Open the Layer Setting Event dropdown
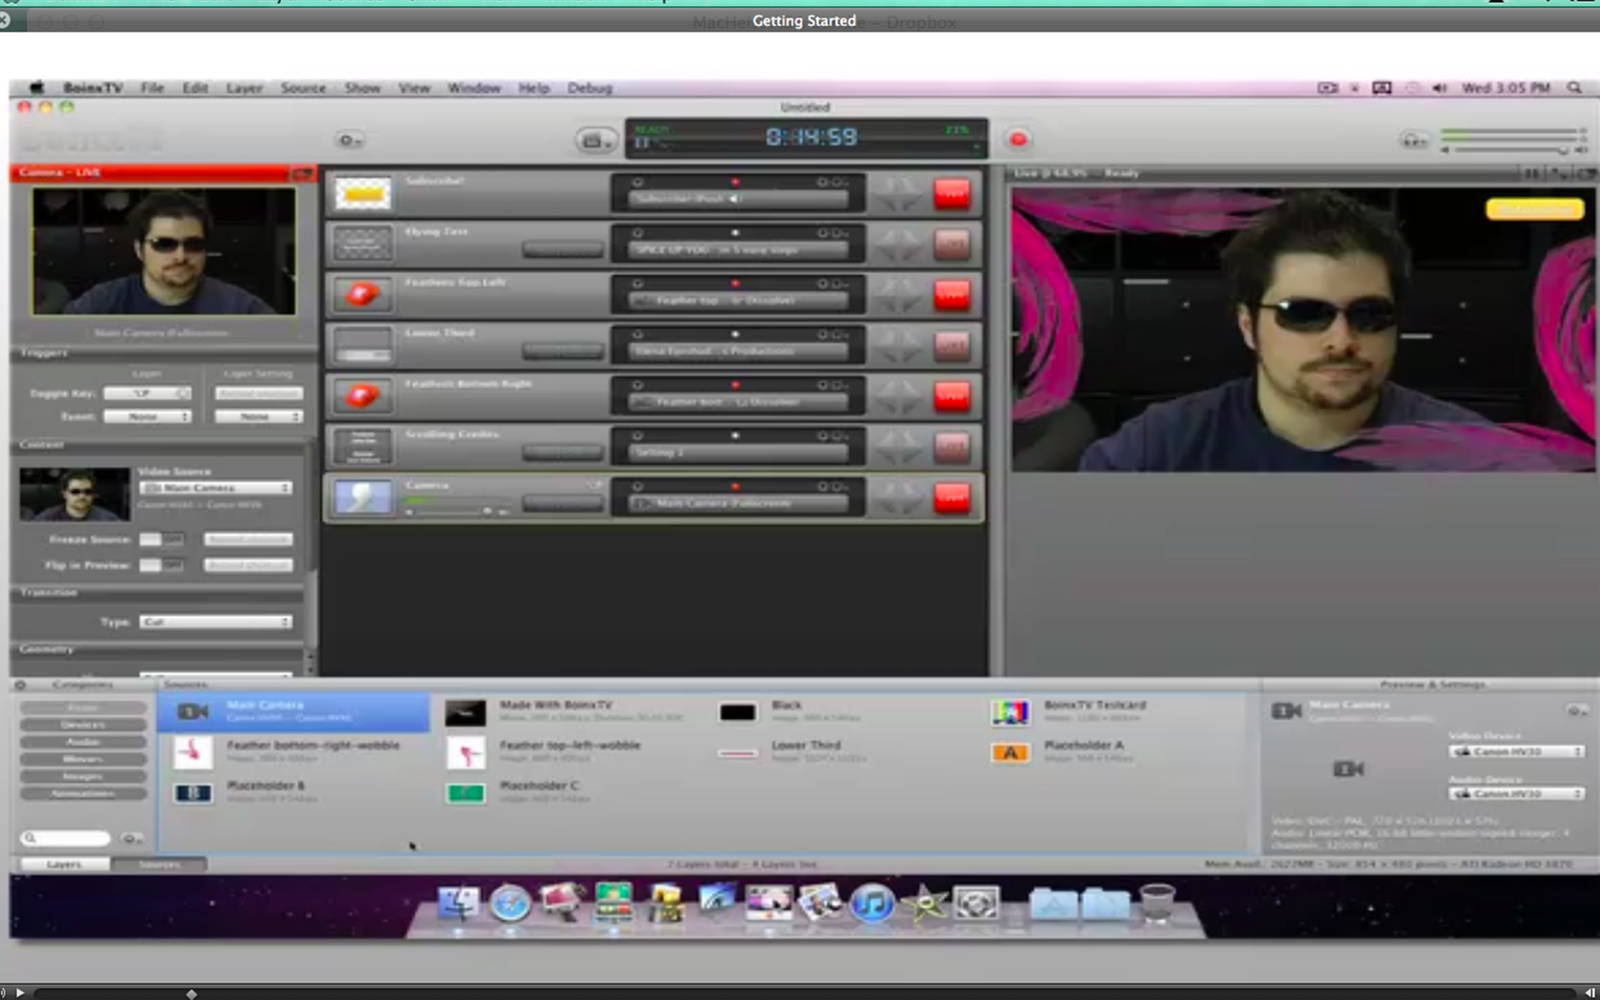Screen dimensions: 1600x1000 (x=258, y=416)
